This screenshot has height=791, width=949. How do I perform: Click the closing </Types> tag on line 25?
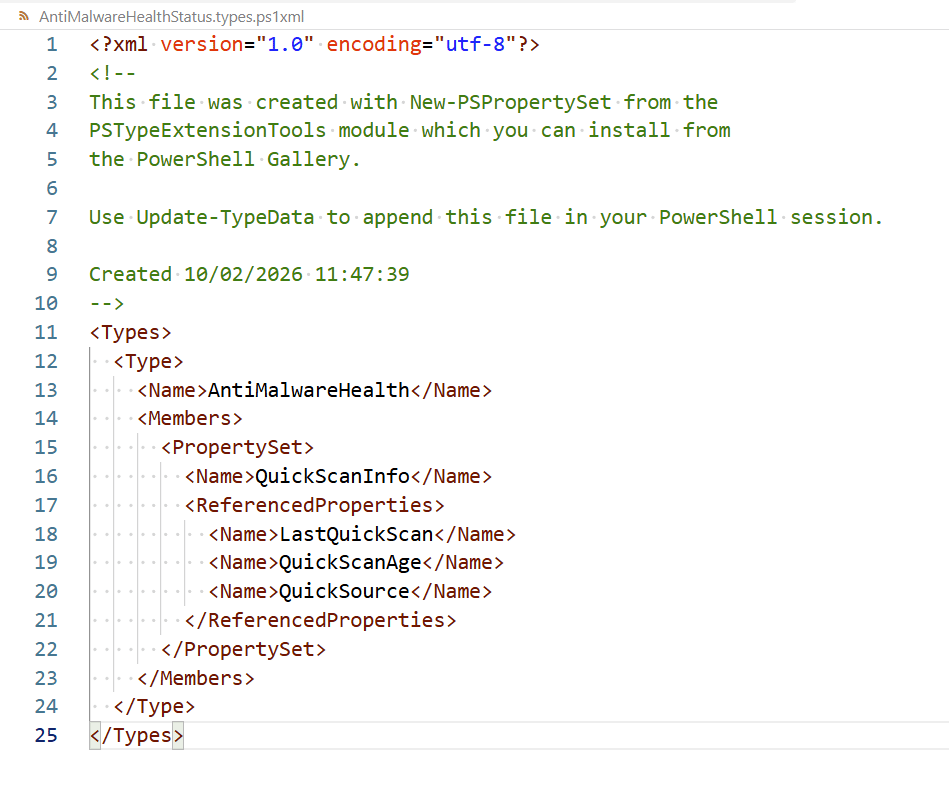[136, 736]
